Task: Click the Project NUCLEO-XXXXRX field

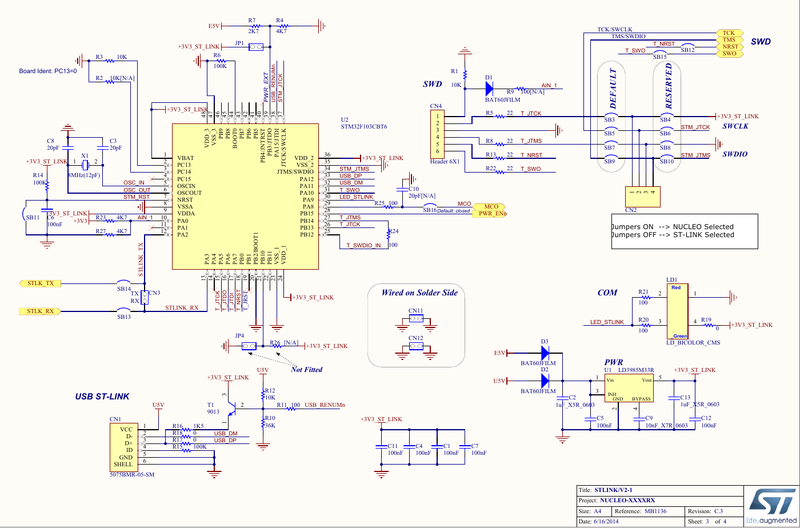Action: click(x=660, y=500)
